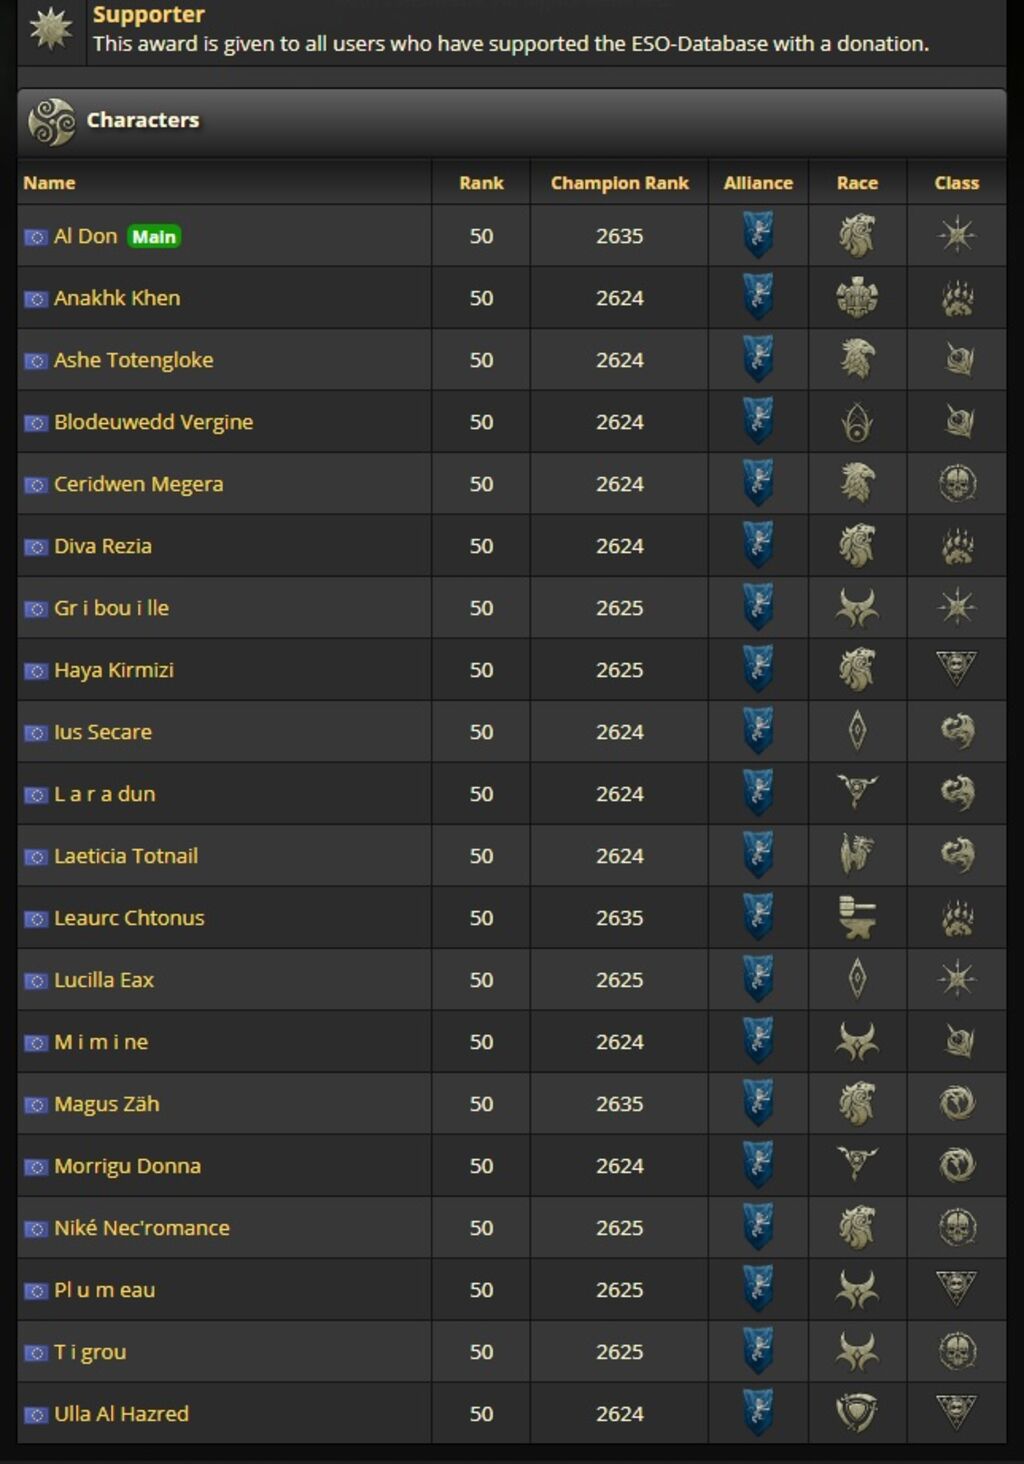This screenshot has height=1464, width=1024.
Task: Click the Supporter award star icon
Action: [x=51, y=29]
